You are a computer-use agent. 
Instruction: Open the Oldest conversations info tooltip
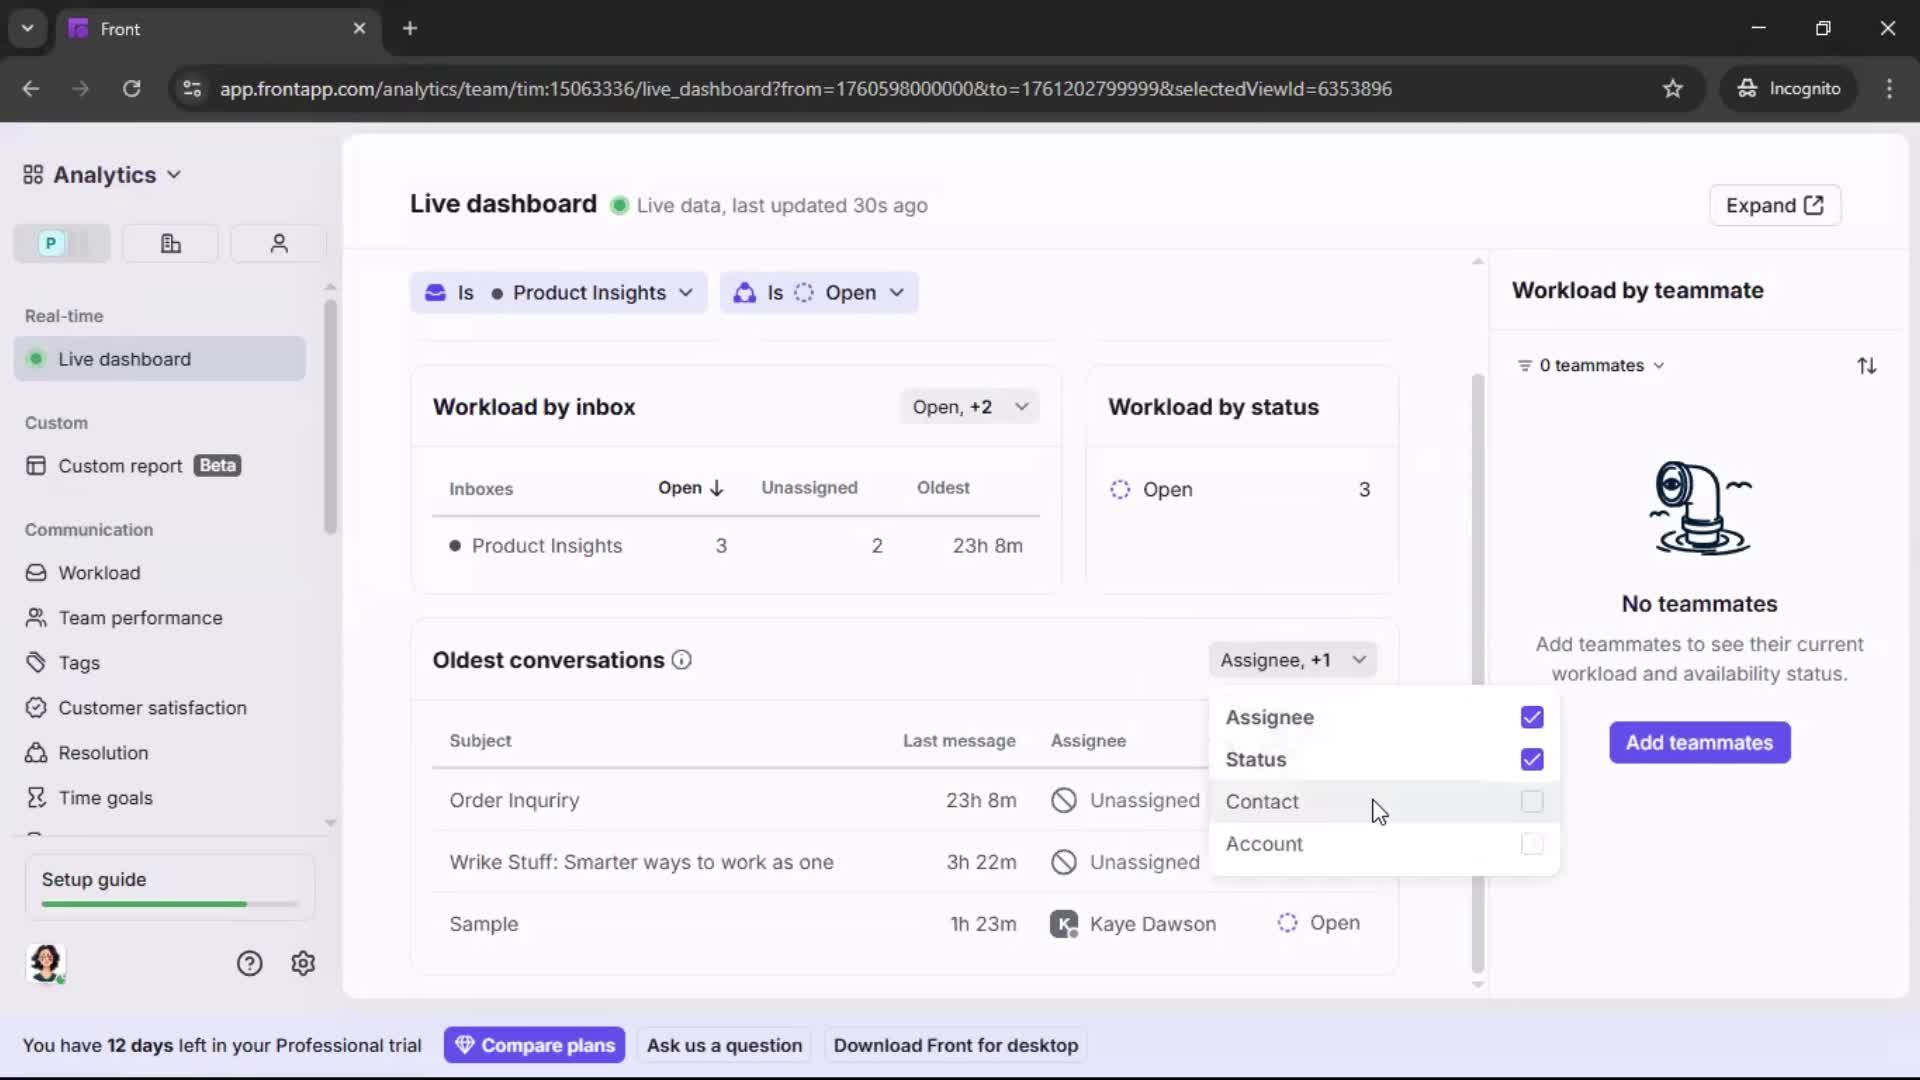point(682,661)
